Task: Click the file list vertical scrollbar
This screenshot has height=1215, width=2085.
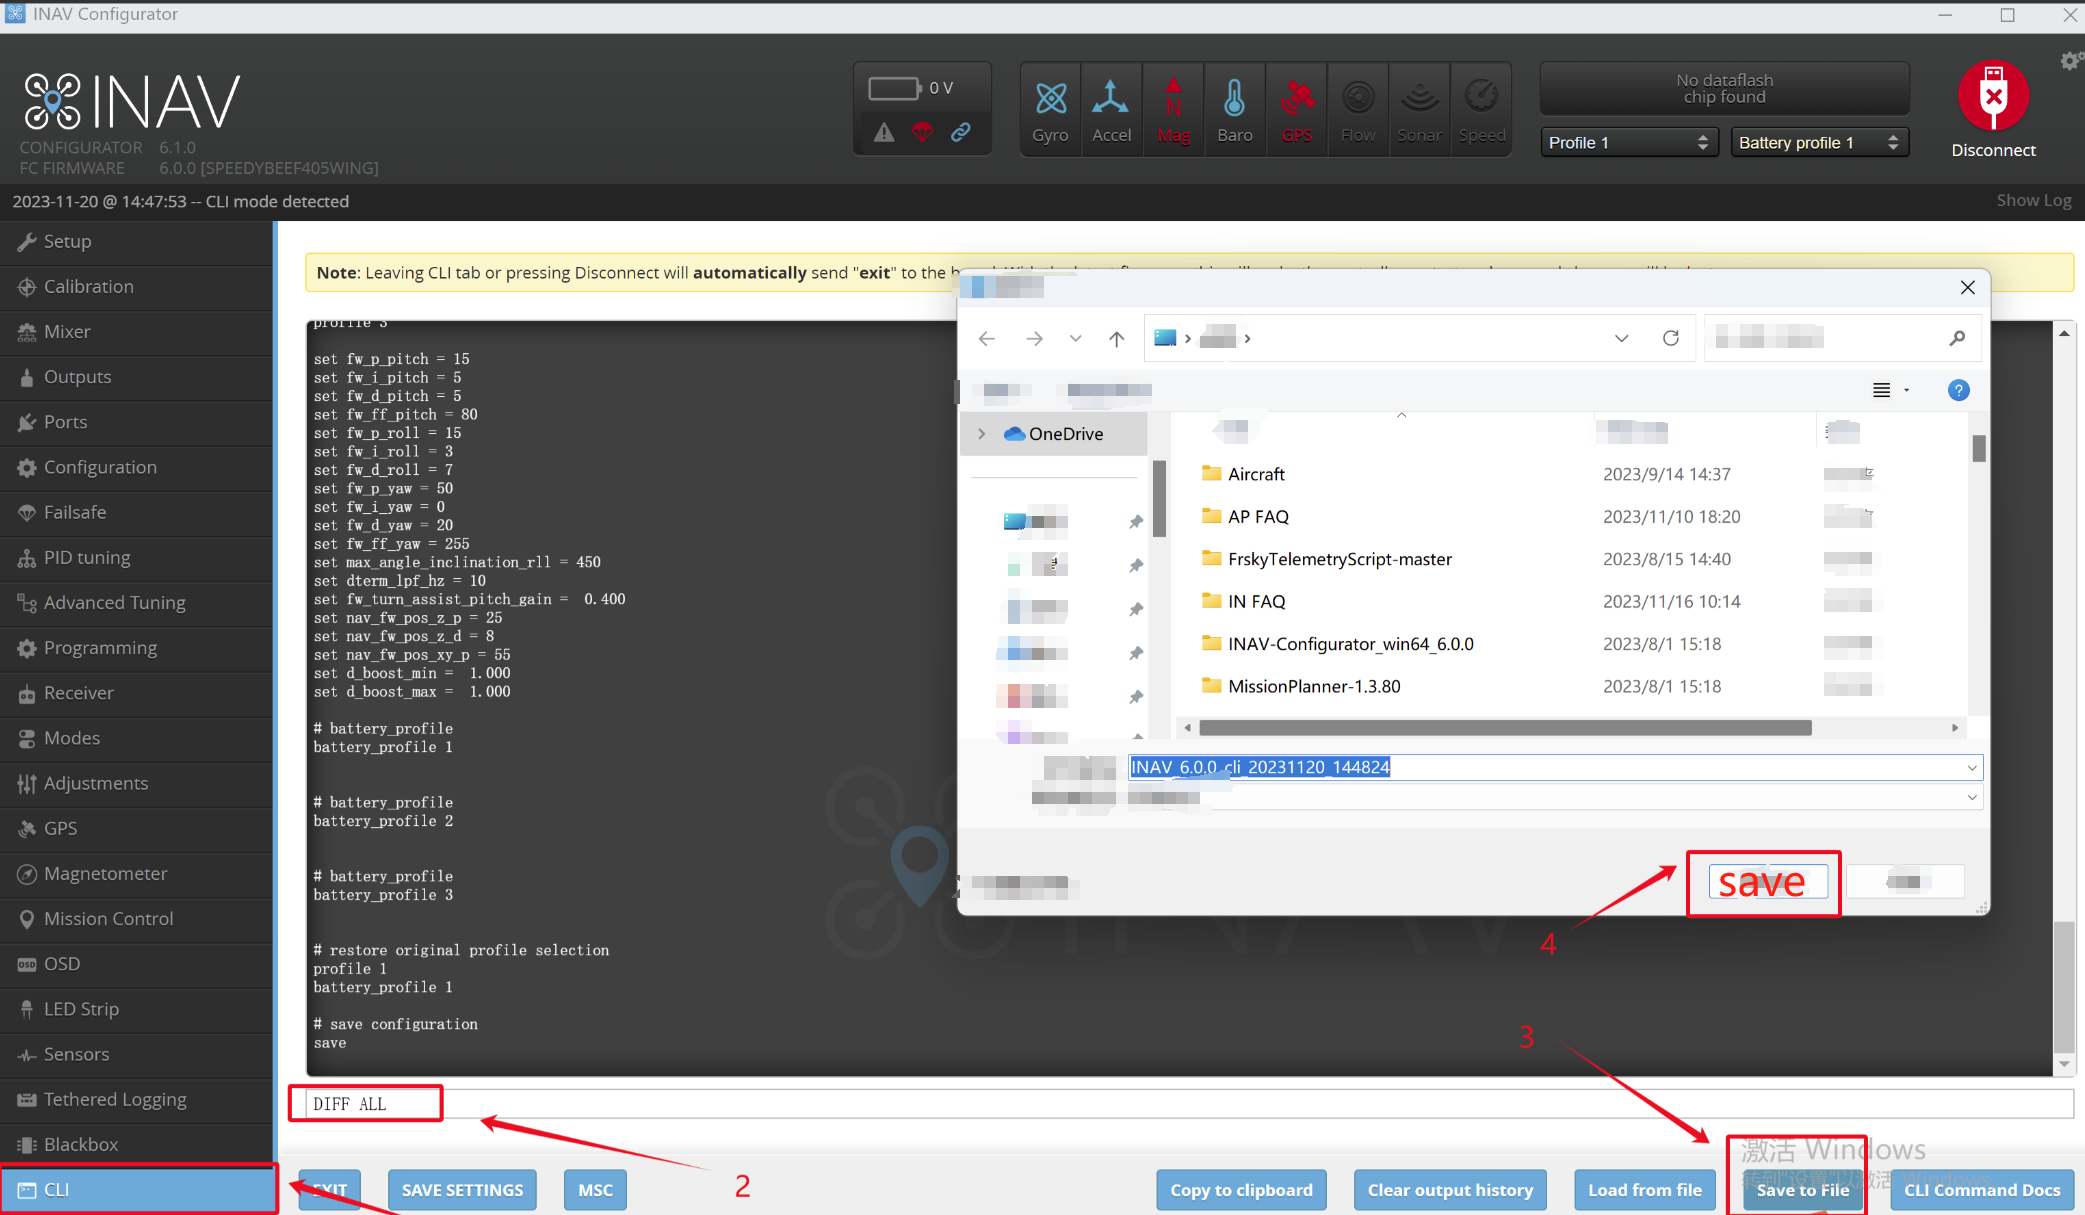Action: [x=1979, y=449]
